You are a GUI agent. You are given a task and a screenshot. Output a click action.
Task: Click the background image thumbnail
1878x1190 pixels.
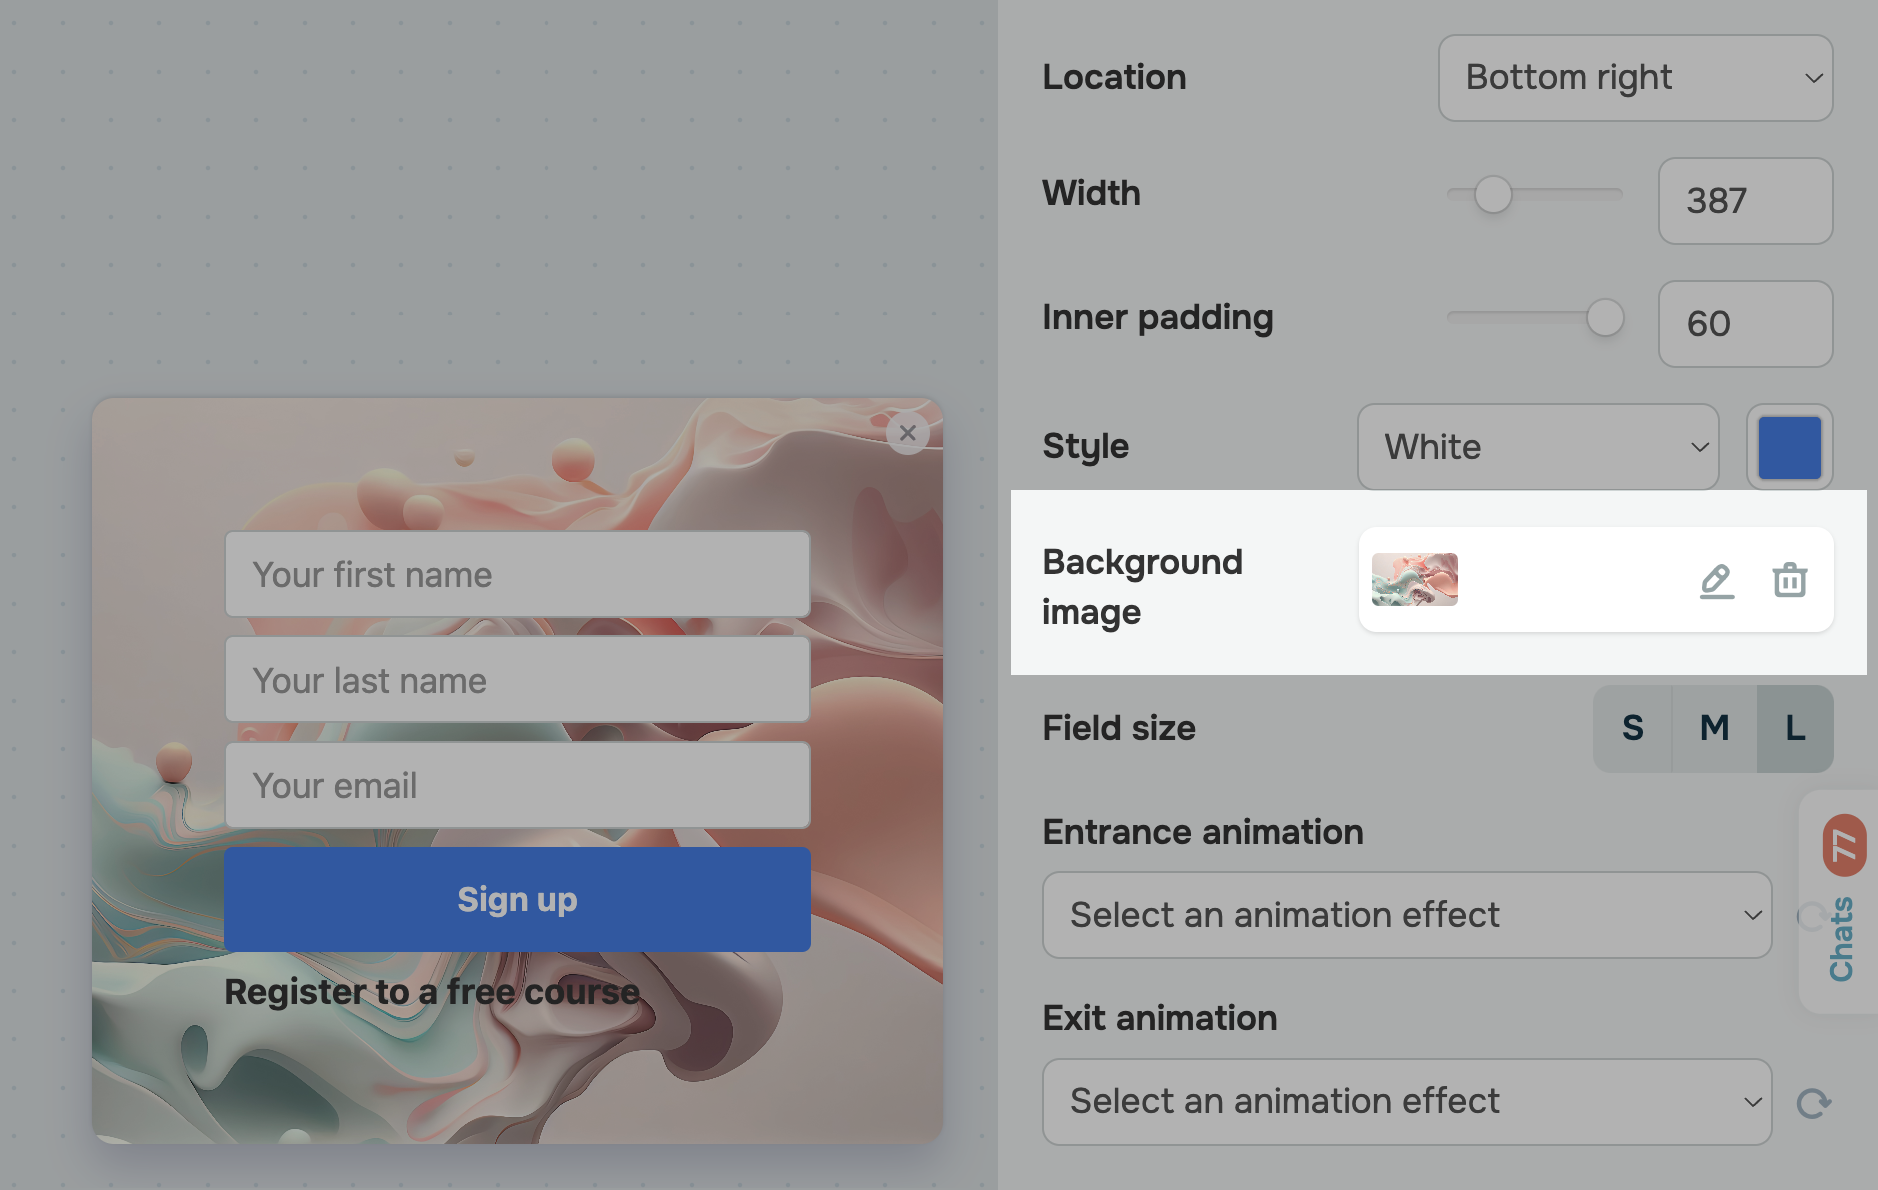pos(1414,580)
